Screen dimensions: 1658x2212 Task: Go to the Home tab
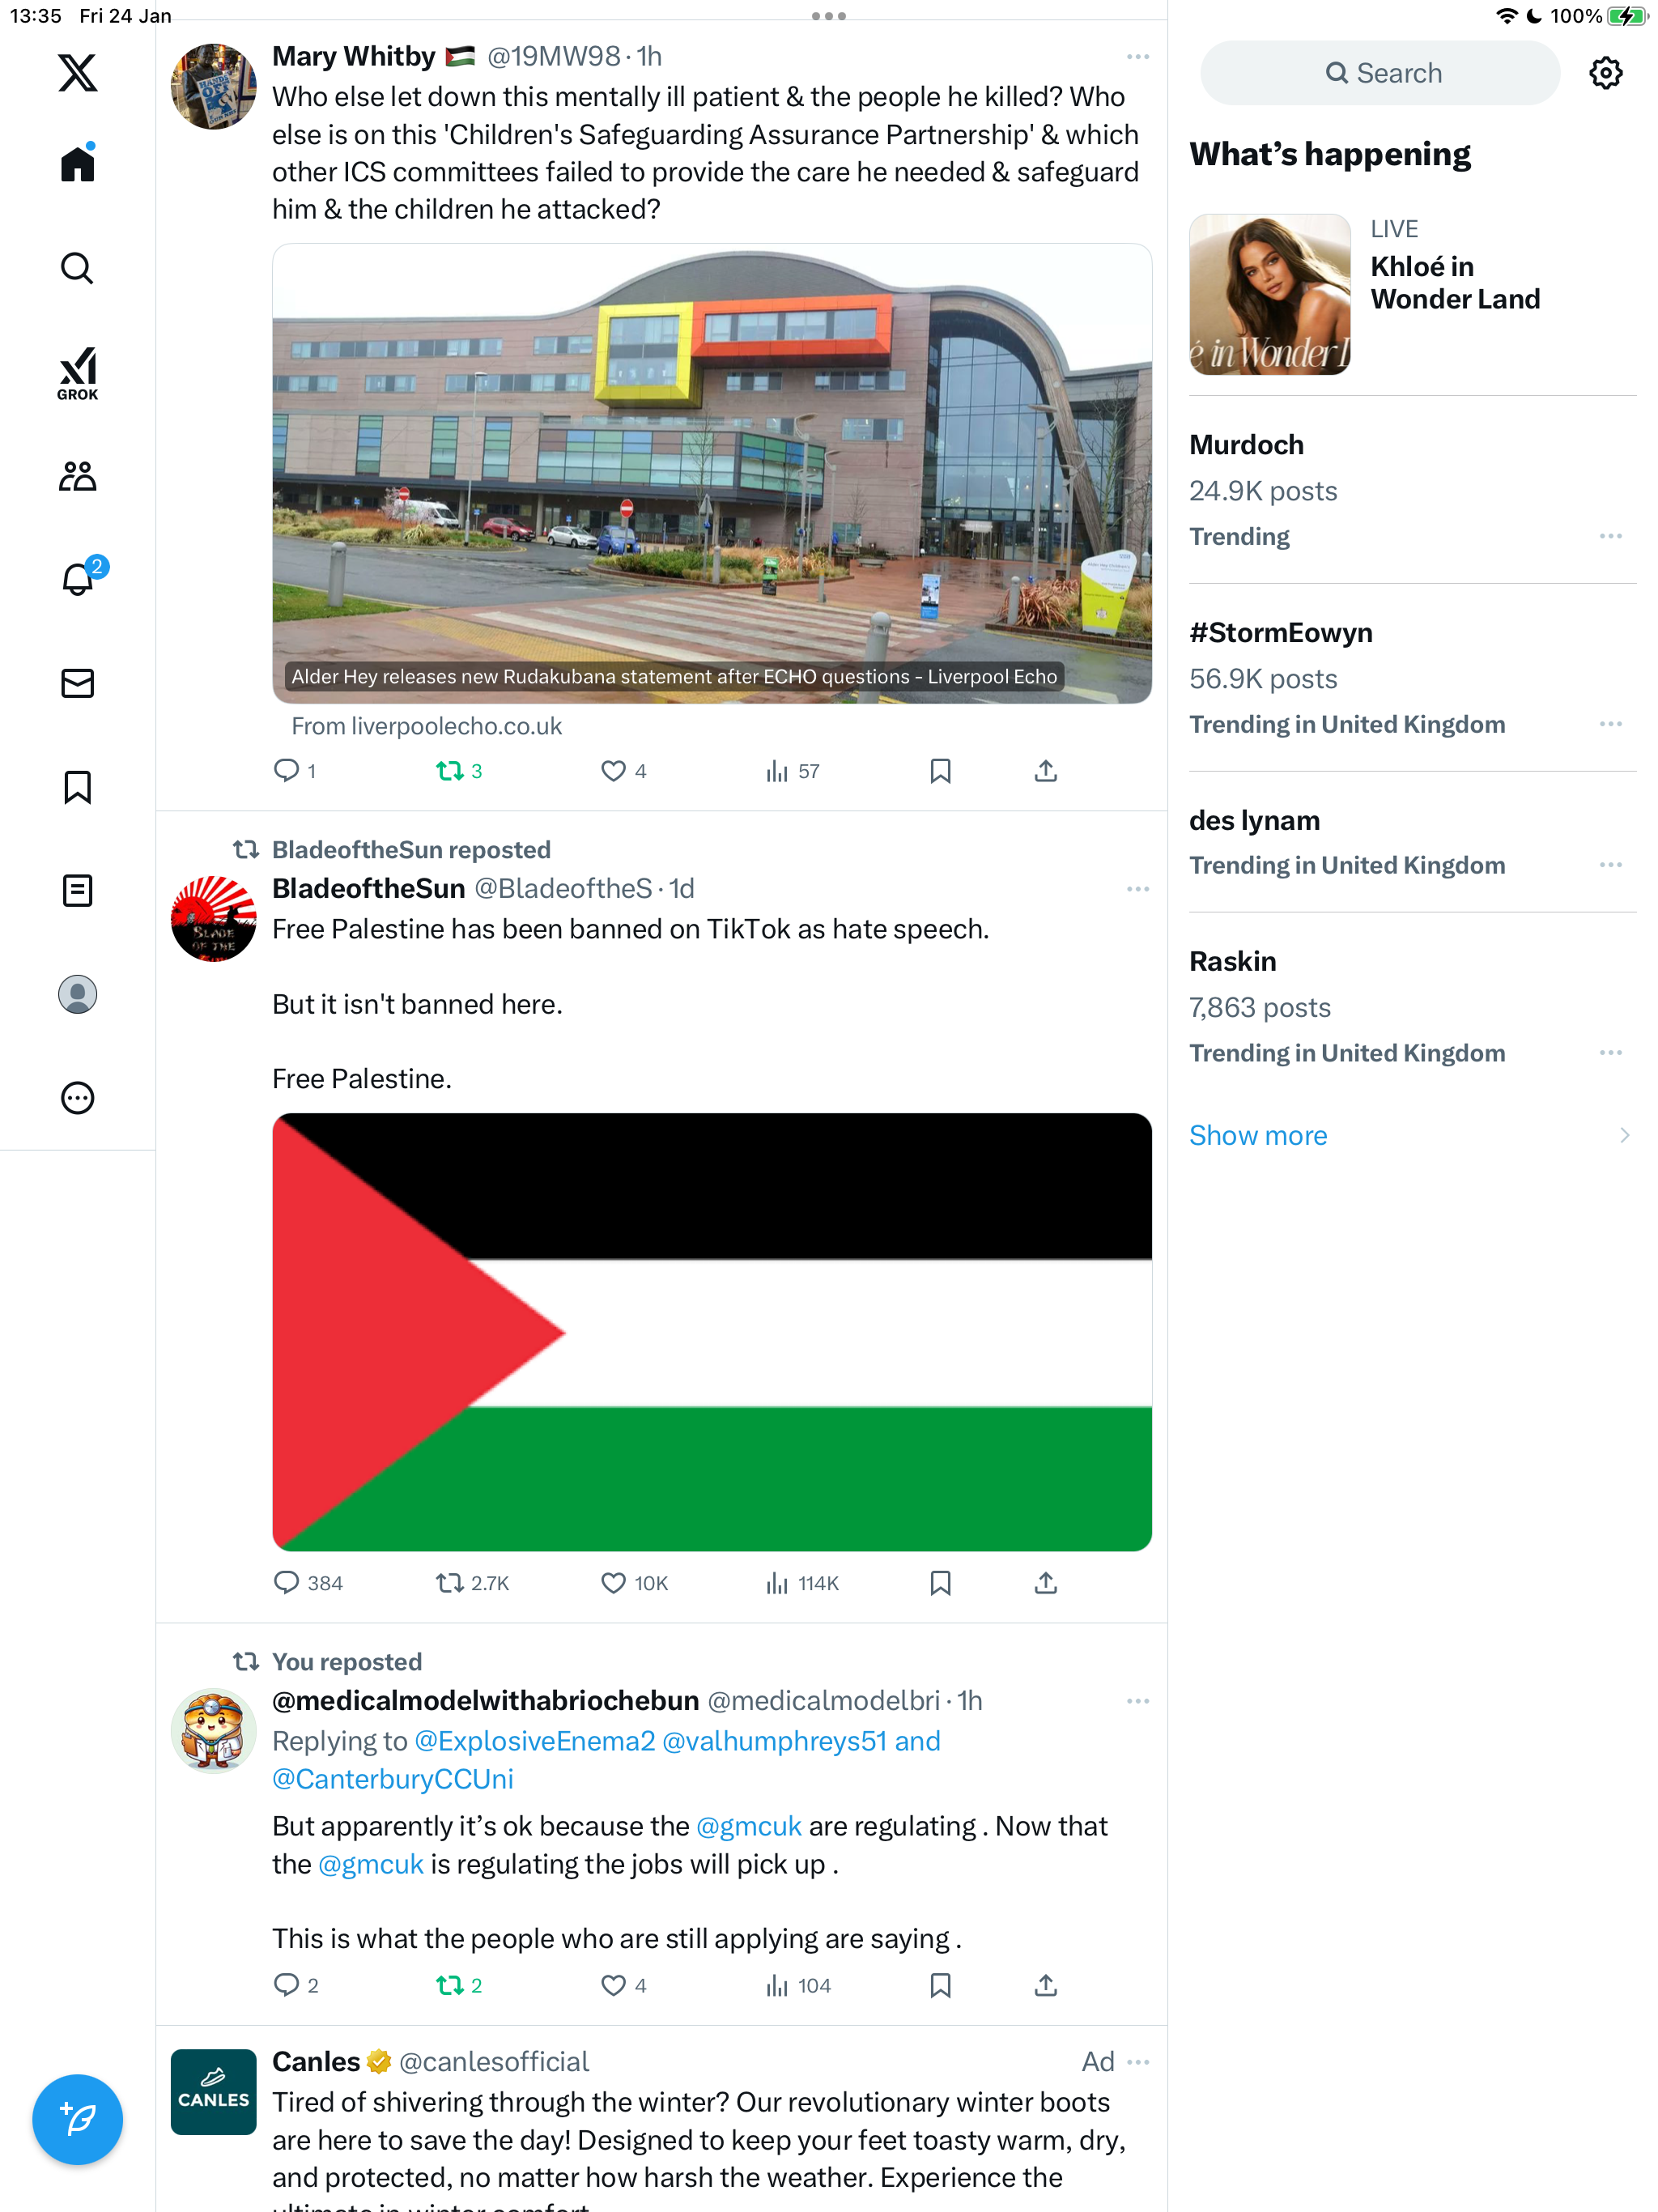[x=77, y=163]
